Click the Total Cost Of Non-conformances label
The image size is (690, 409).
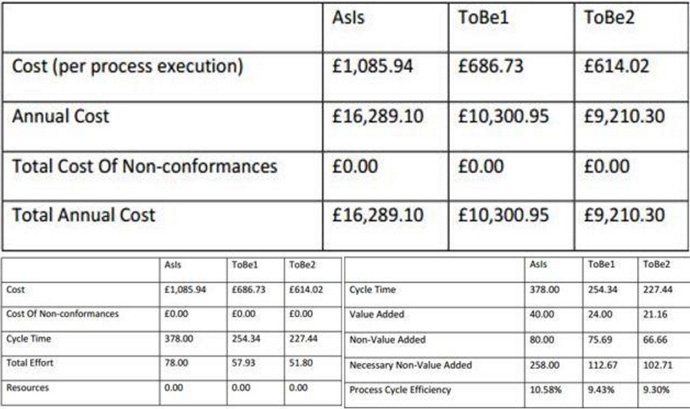tap(145, 166)
